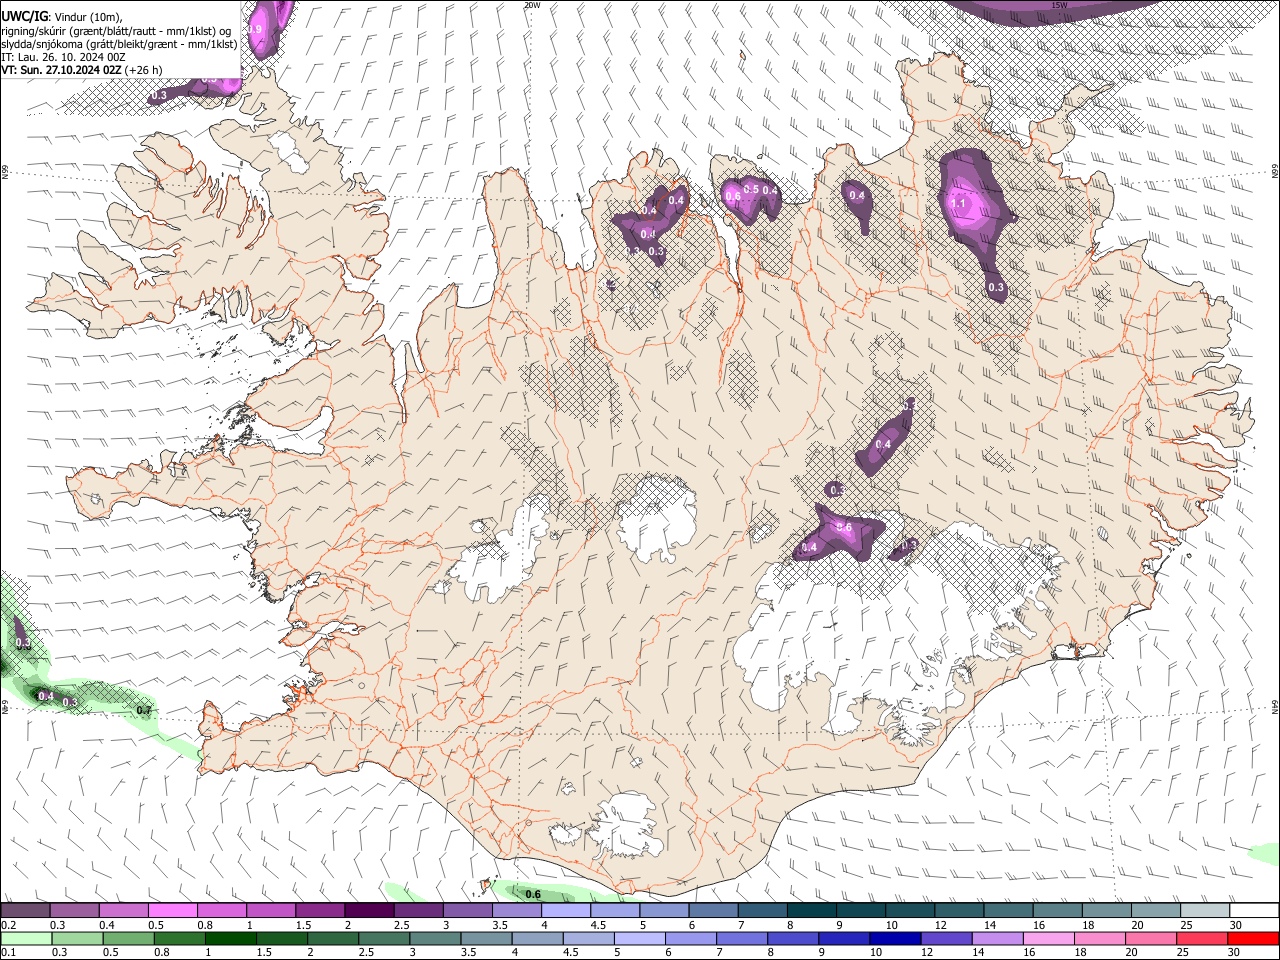1280x960 pixels.
Task: Click the '(+26 h)' forecast offset text
Action: [x=144, y=70]
